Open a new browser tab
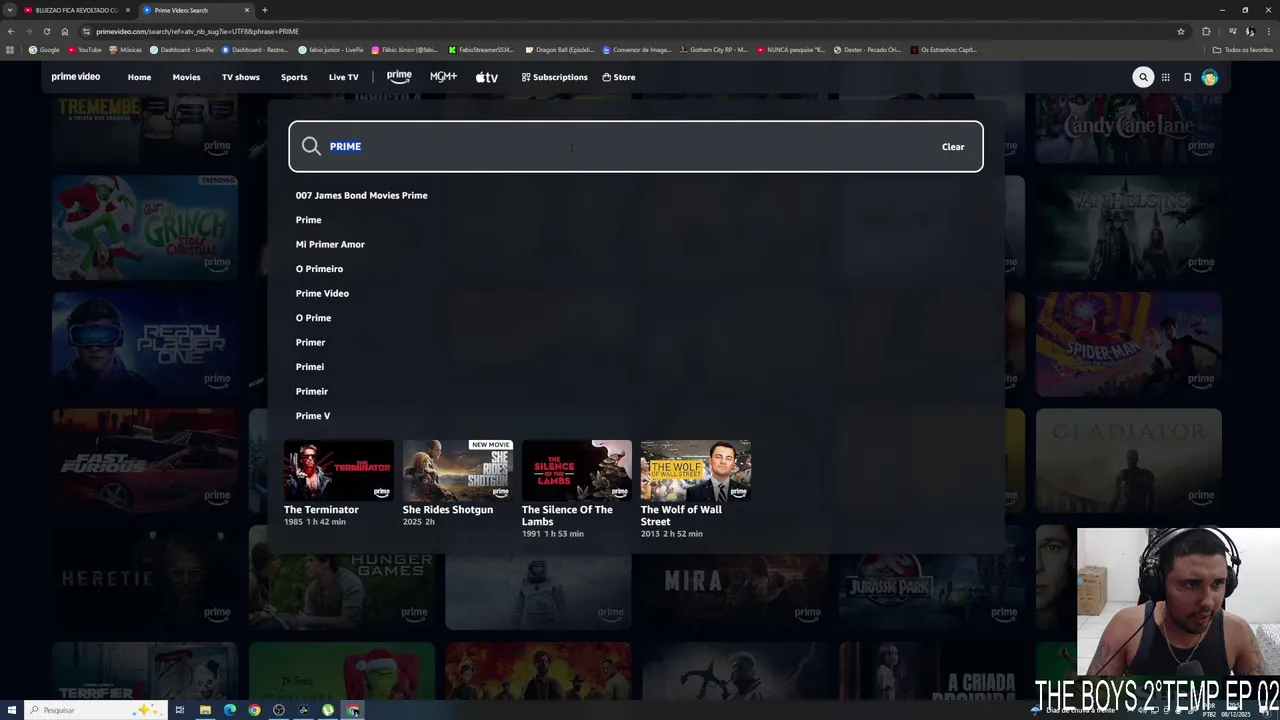 click(x=264, y=10)
